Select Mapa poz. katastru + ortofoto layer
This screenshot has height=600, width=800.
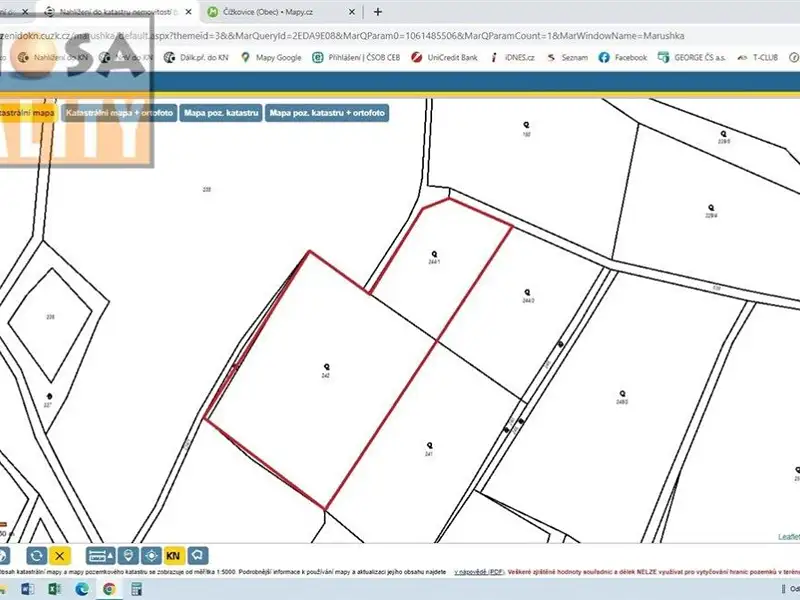click(x=327, y=113)
